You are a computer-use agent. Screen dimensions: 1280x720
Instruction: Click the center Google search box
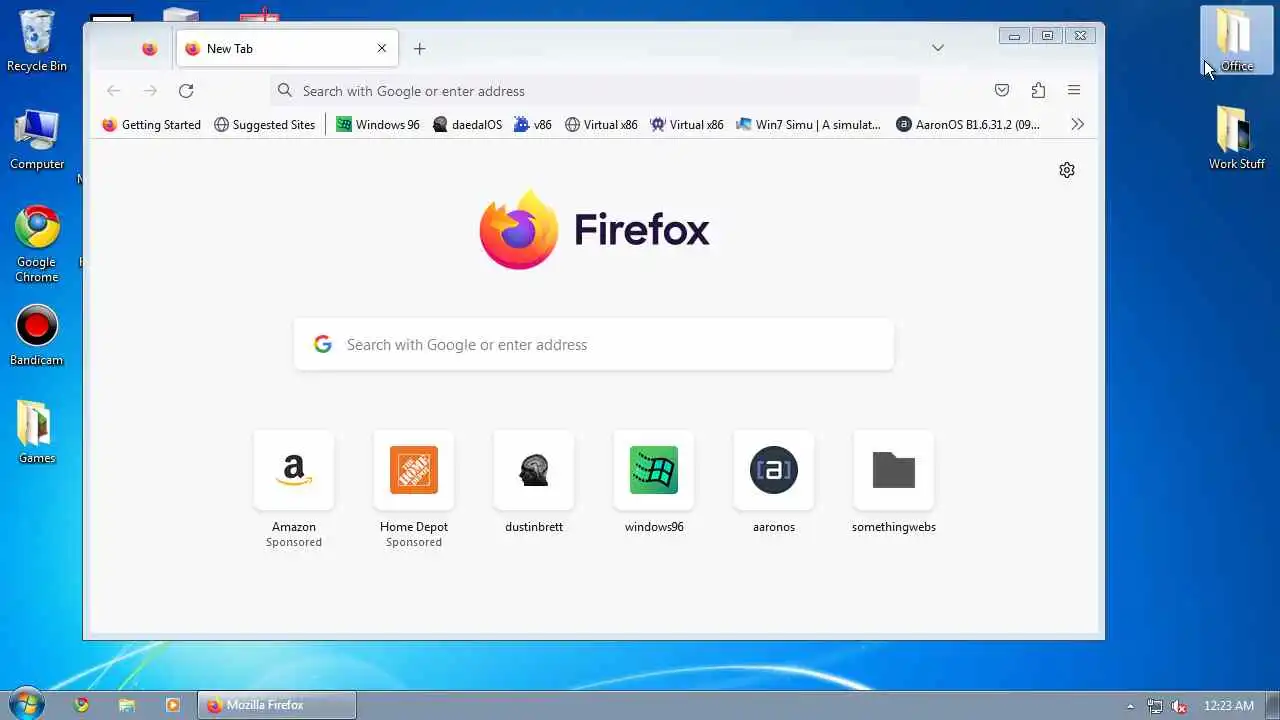pyautogui.click(x=594, y=345)
